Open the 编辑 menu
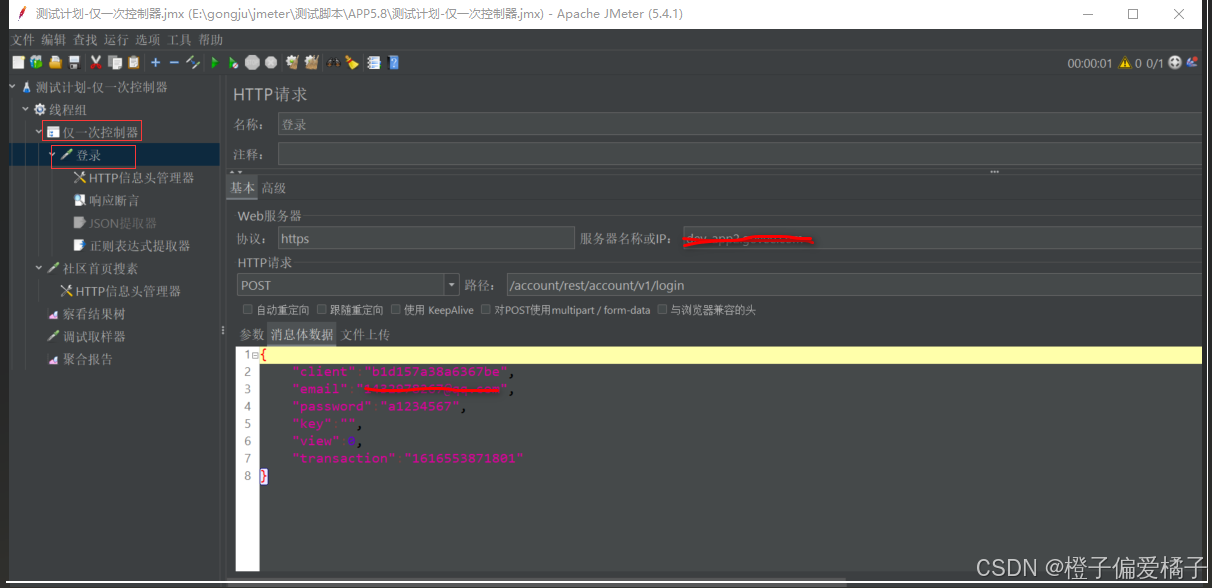Image resolution: width=1212 pixels, height=588 pixels. (x=54, y=40)
